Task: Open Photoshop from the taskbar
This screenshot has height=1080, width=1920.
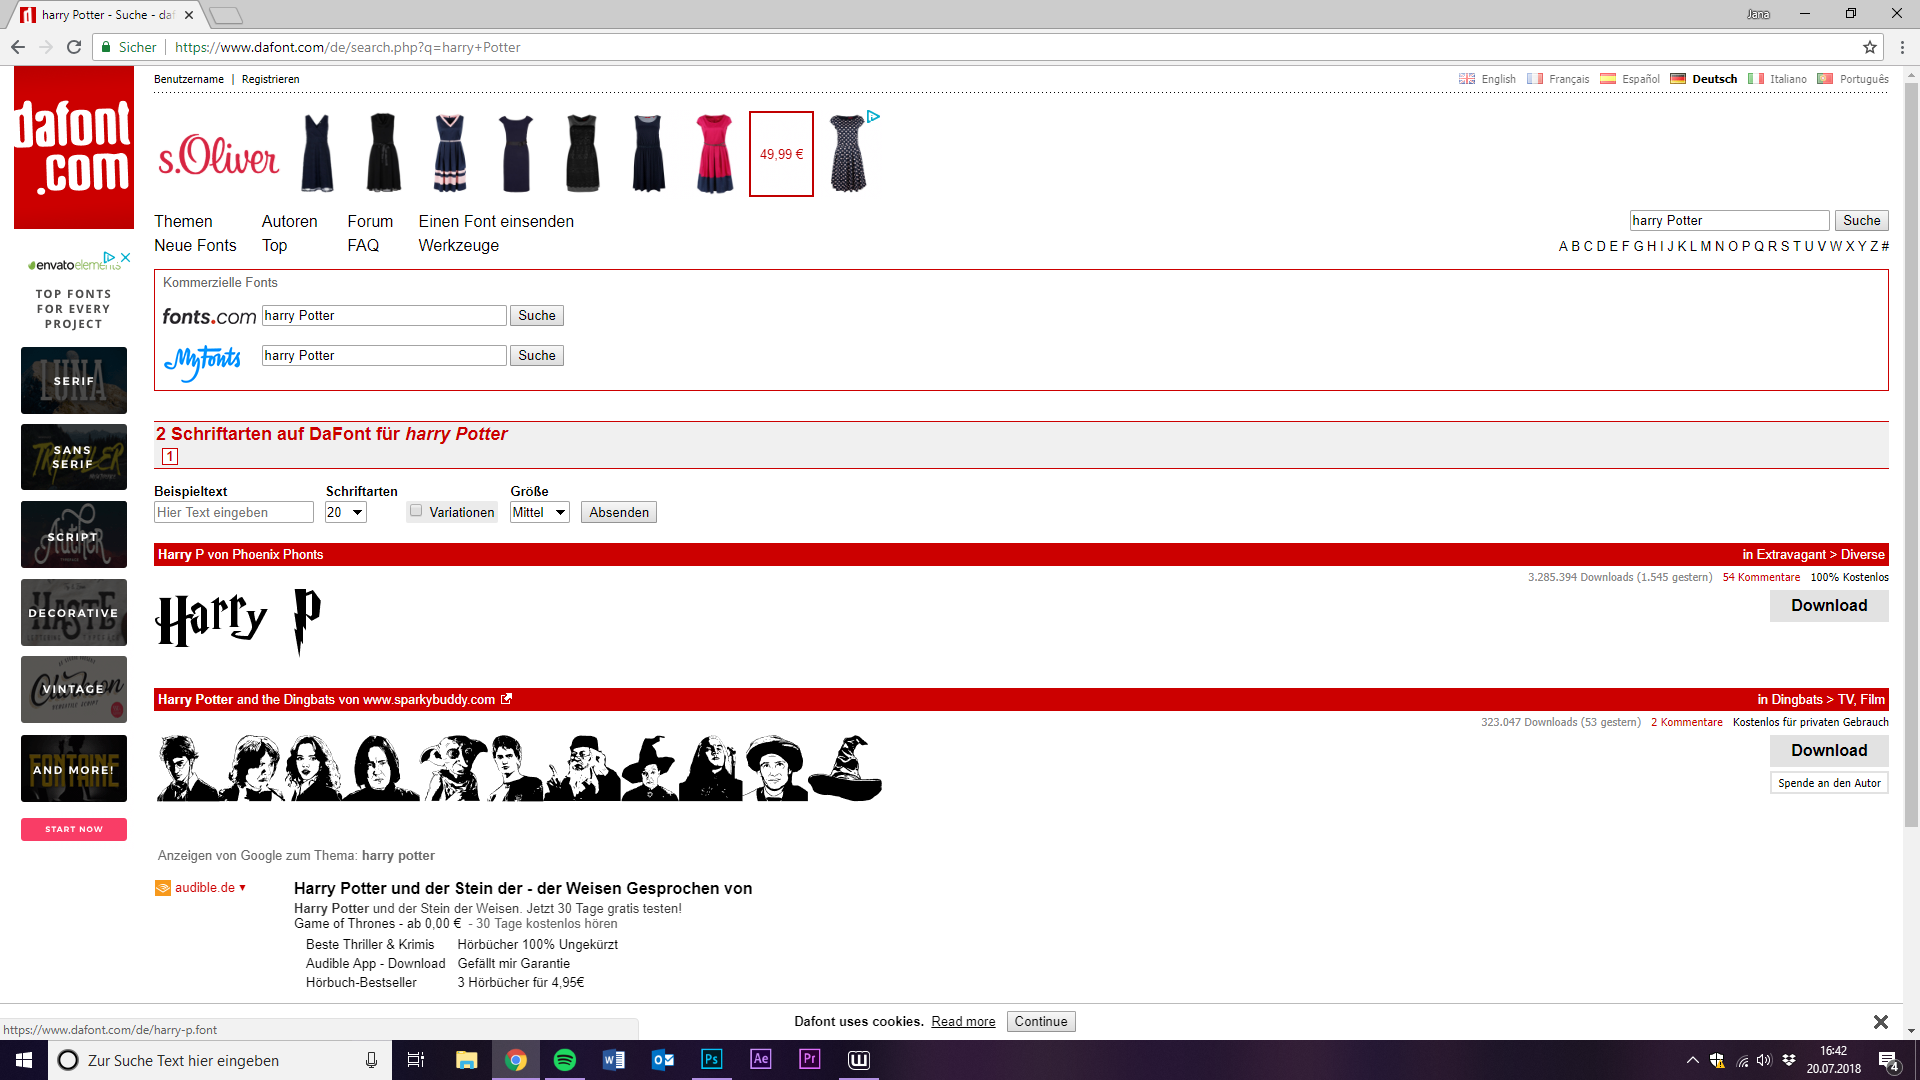Action: tap(712, 1060)
